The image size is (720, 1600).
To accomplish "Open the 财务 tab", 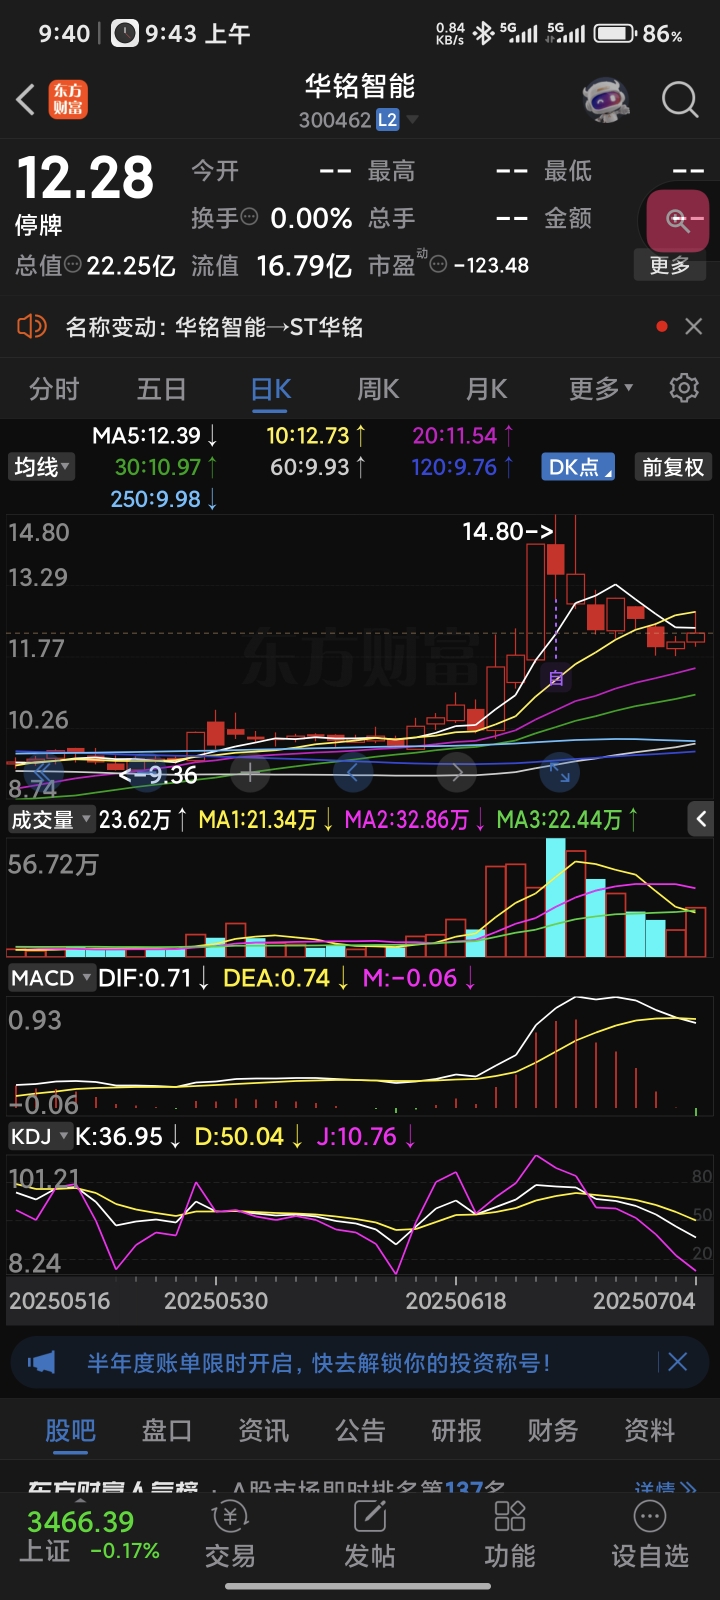I will 553,1430.
